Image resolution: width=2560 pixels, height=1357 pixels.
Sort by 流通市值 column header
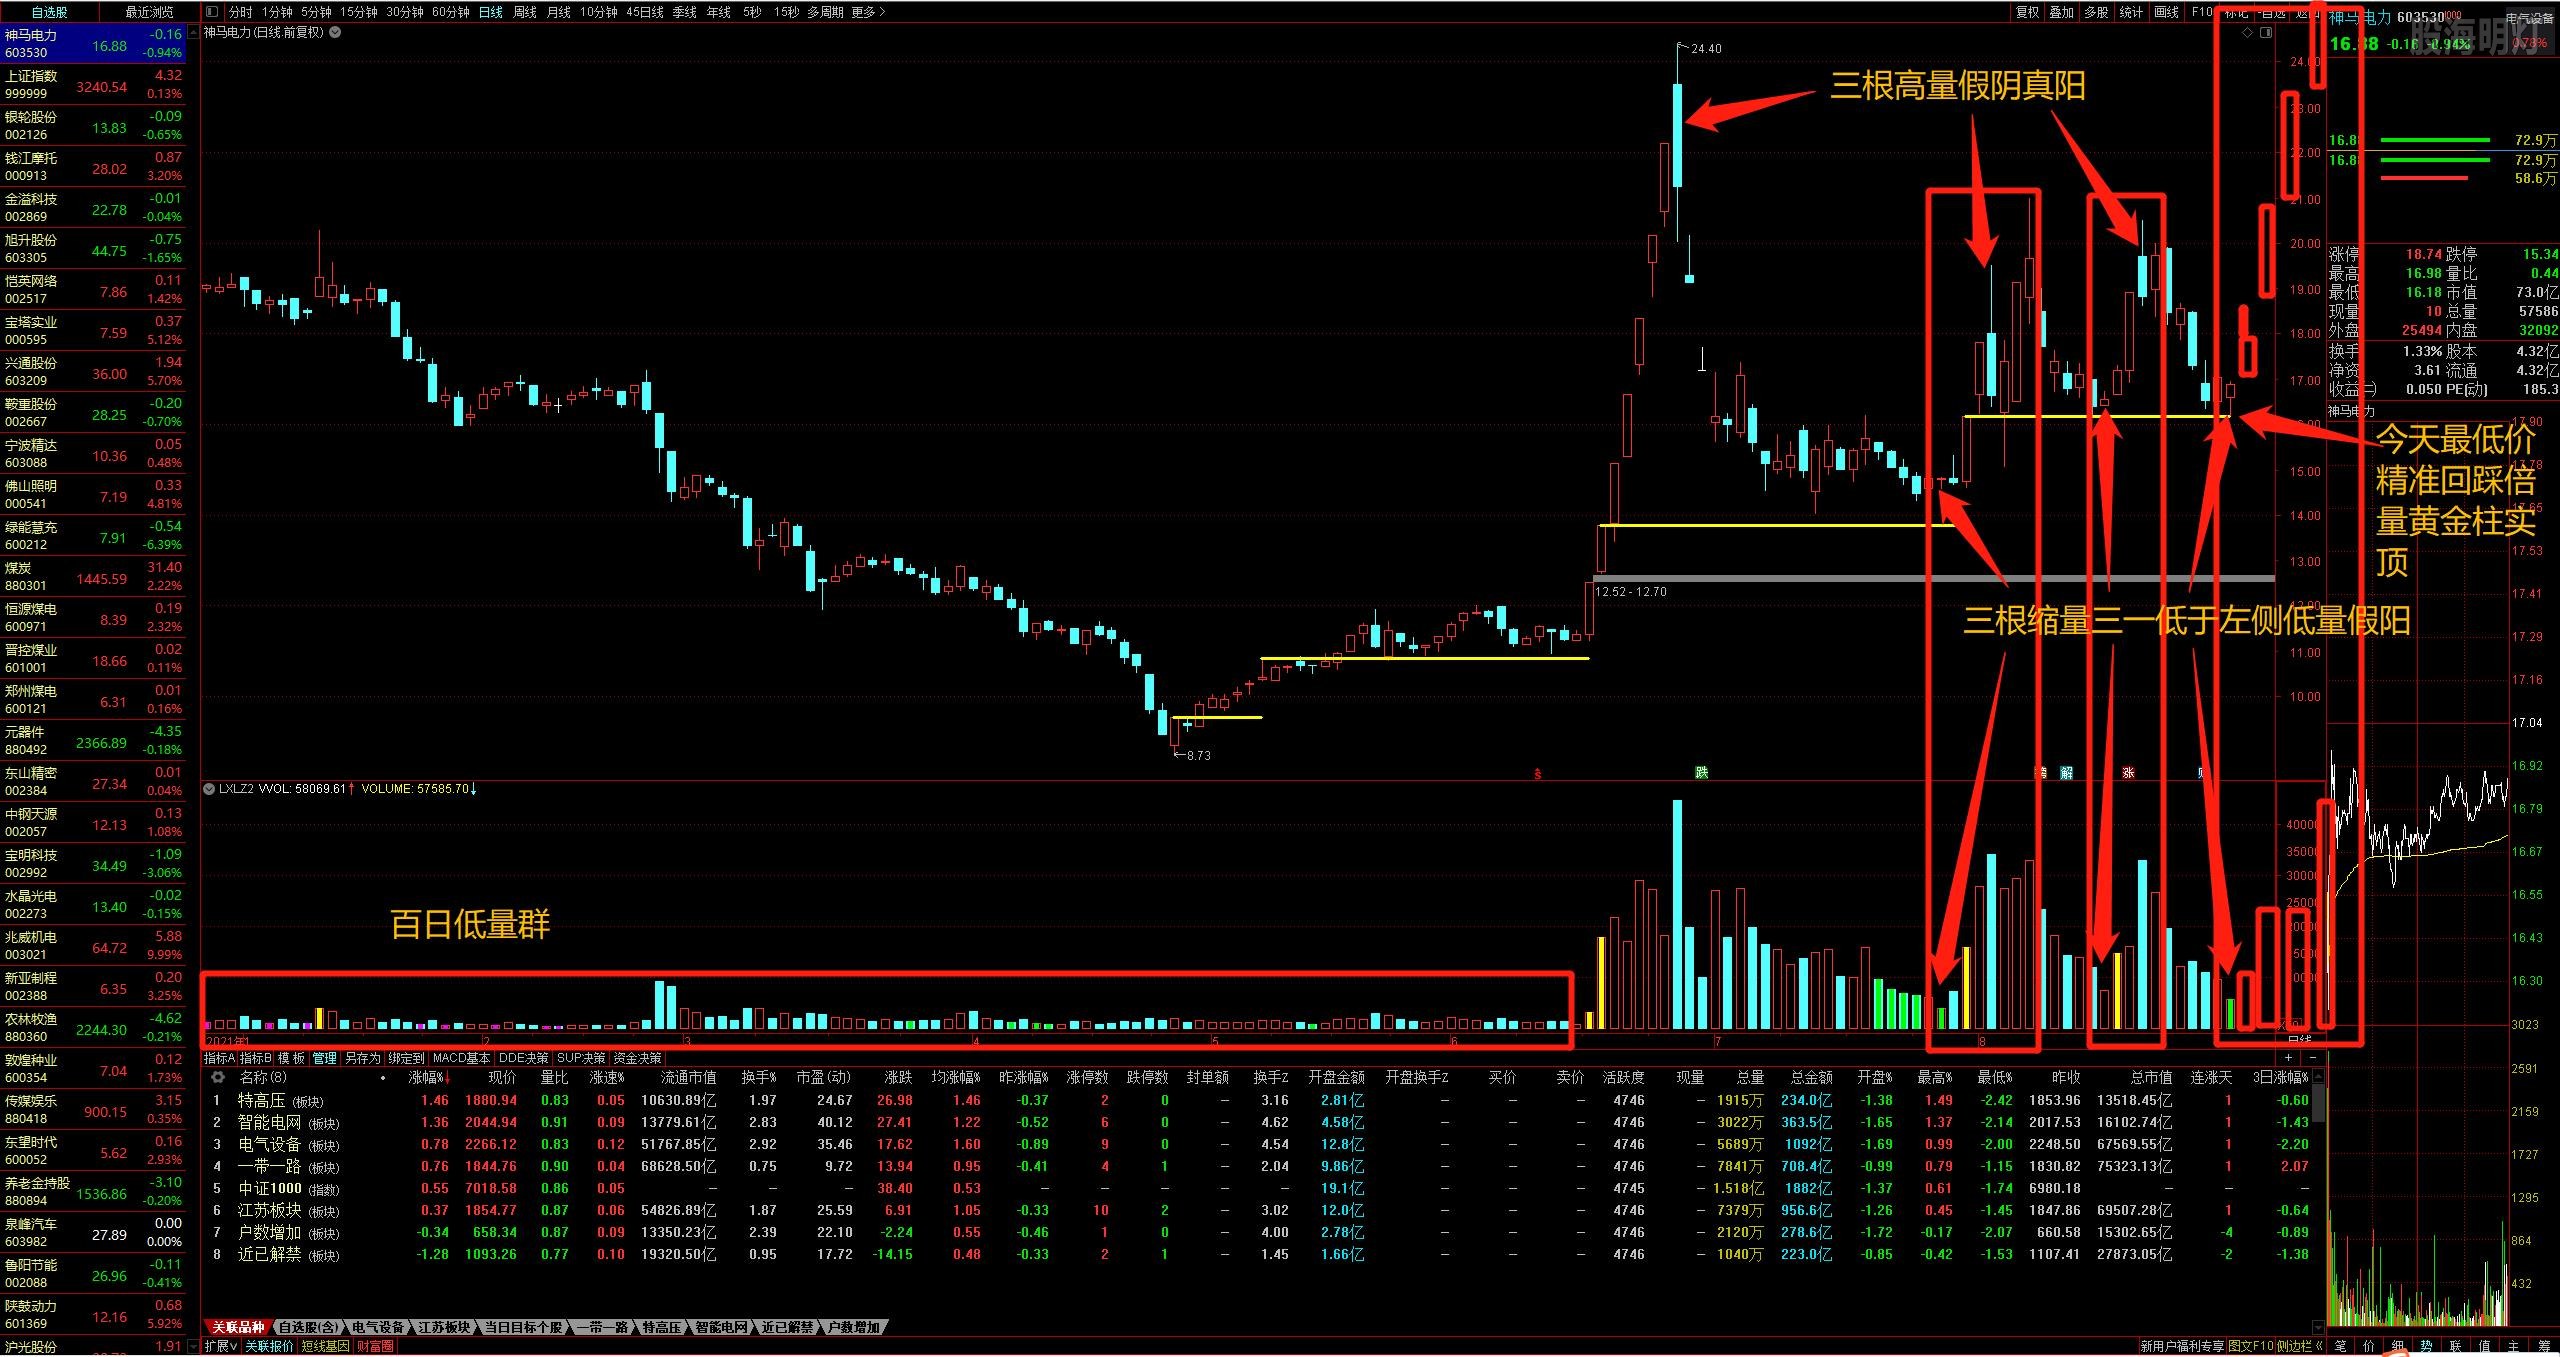pos(689,1078)
